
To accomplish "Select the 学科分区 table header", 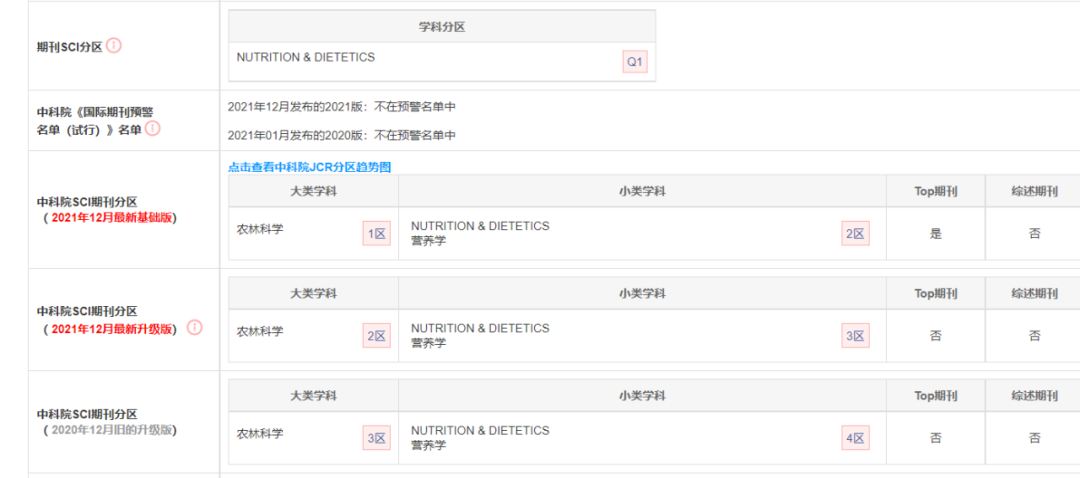I will click(442, 27).
